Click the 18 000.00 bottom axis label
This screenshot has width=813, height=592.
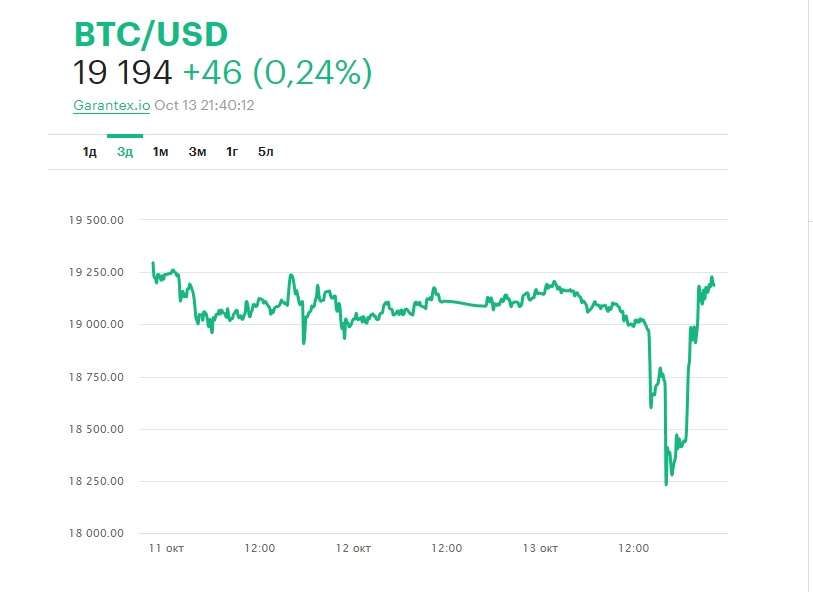coord(95,533)
